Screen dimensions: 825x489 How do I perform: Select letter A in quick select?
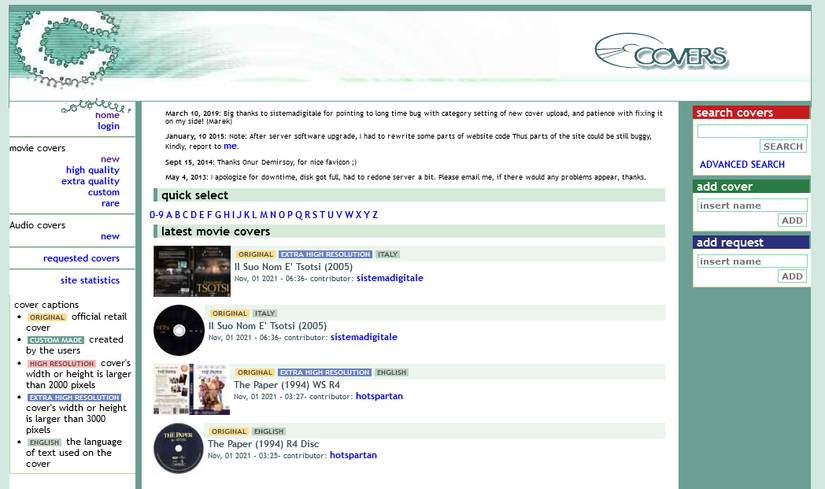pos(169,215)
